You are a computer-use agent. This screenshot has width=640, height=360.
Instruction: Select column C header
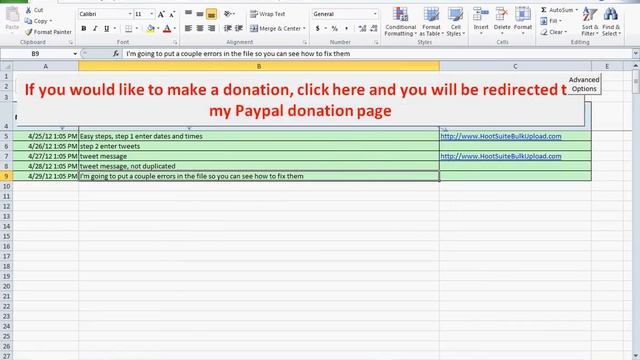pyautogui.click(x=515, y=66)
